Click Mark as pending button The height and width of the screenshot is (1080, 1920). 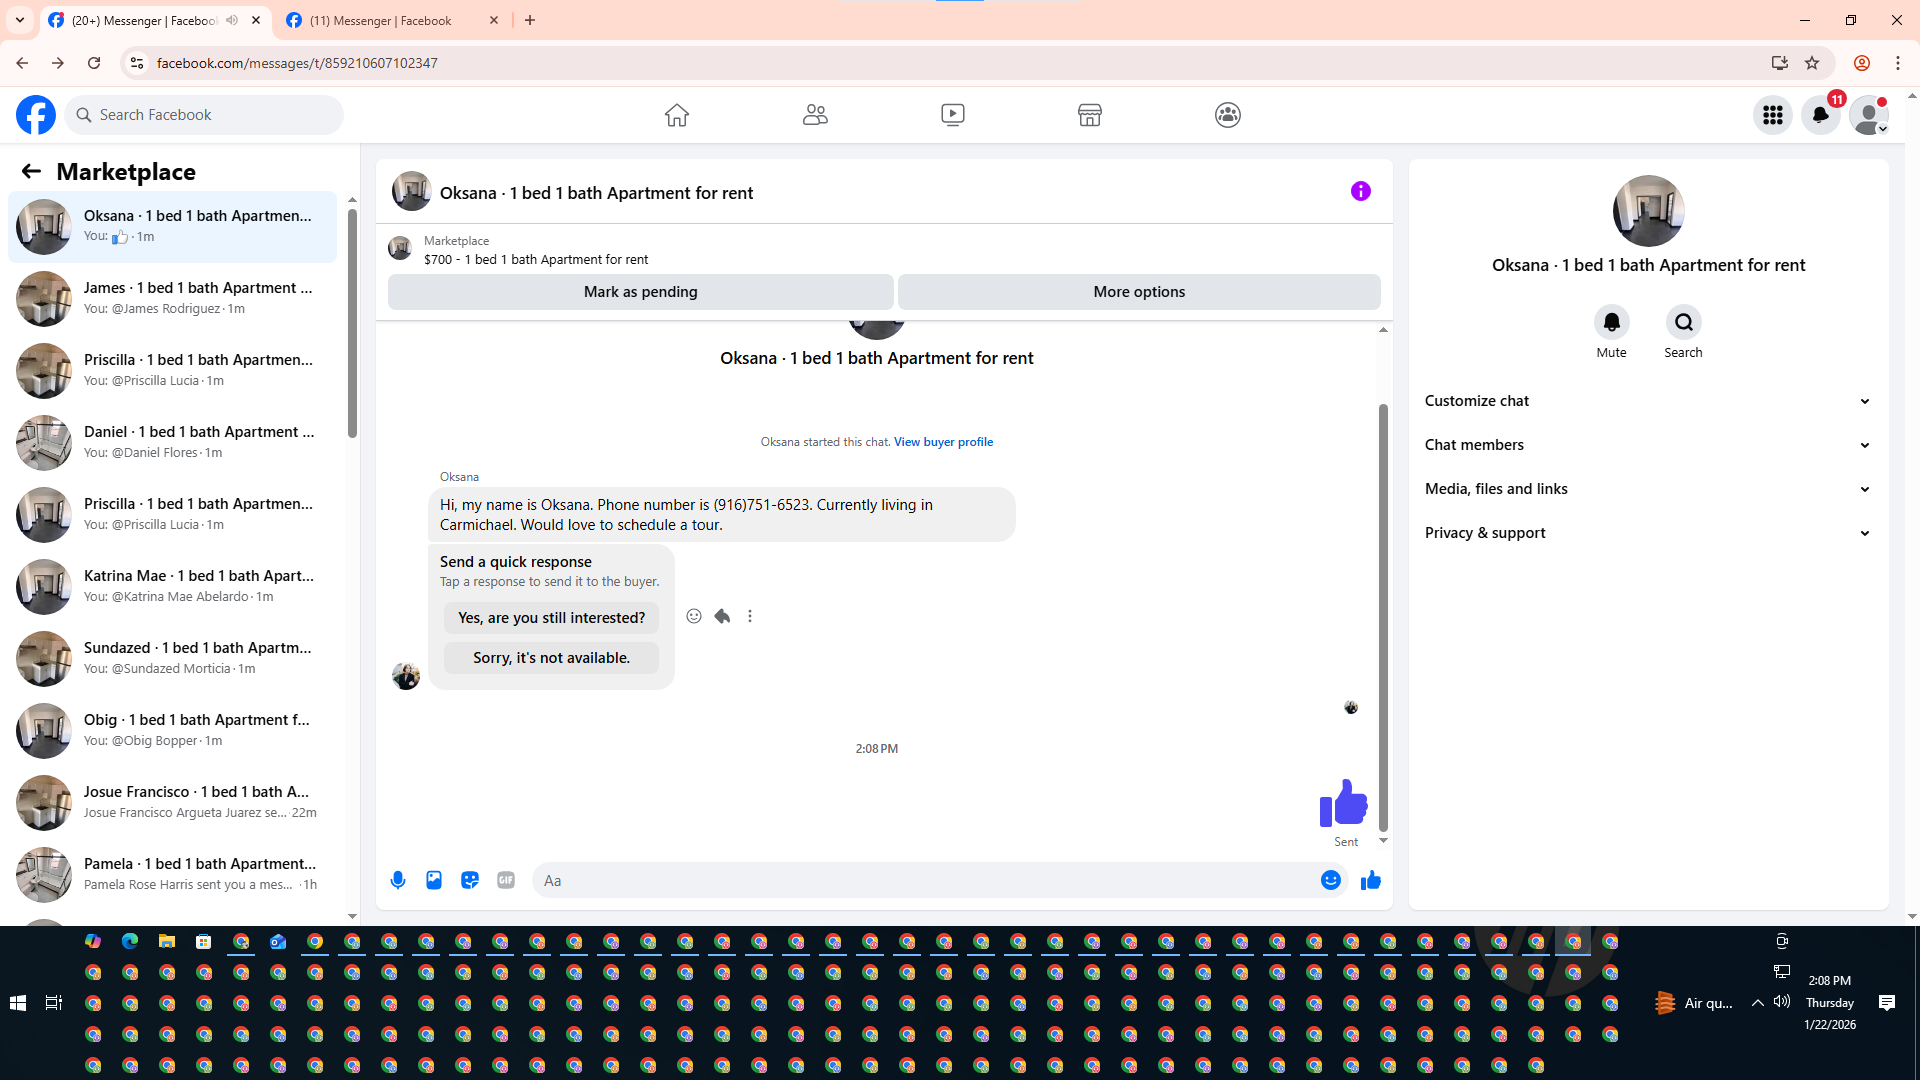pyautogui.click(x=640, y=292)
